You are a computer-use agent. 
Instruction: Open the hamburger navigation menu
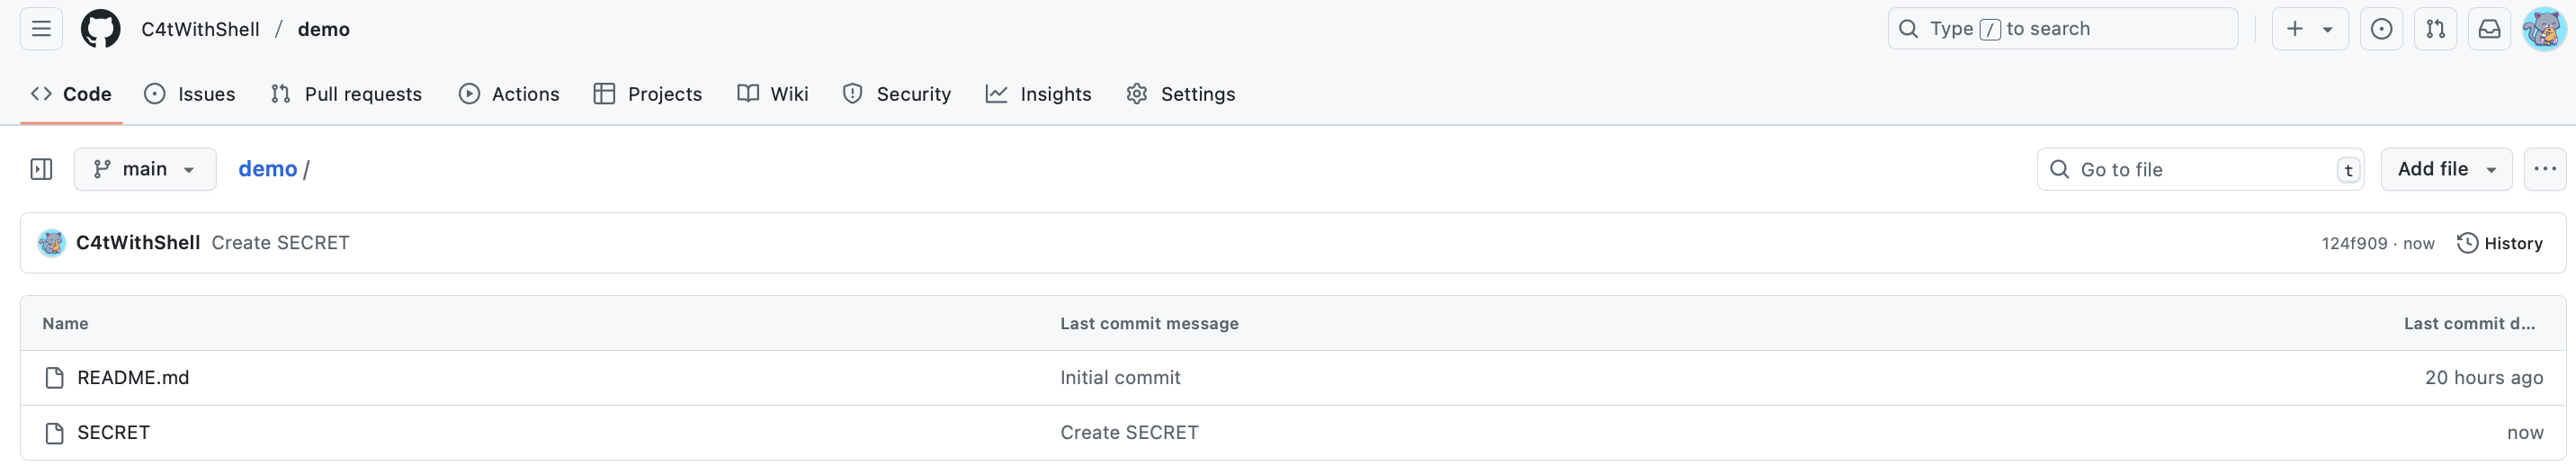pyautogui.click(x=41, y=29)
